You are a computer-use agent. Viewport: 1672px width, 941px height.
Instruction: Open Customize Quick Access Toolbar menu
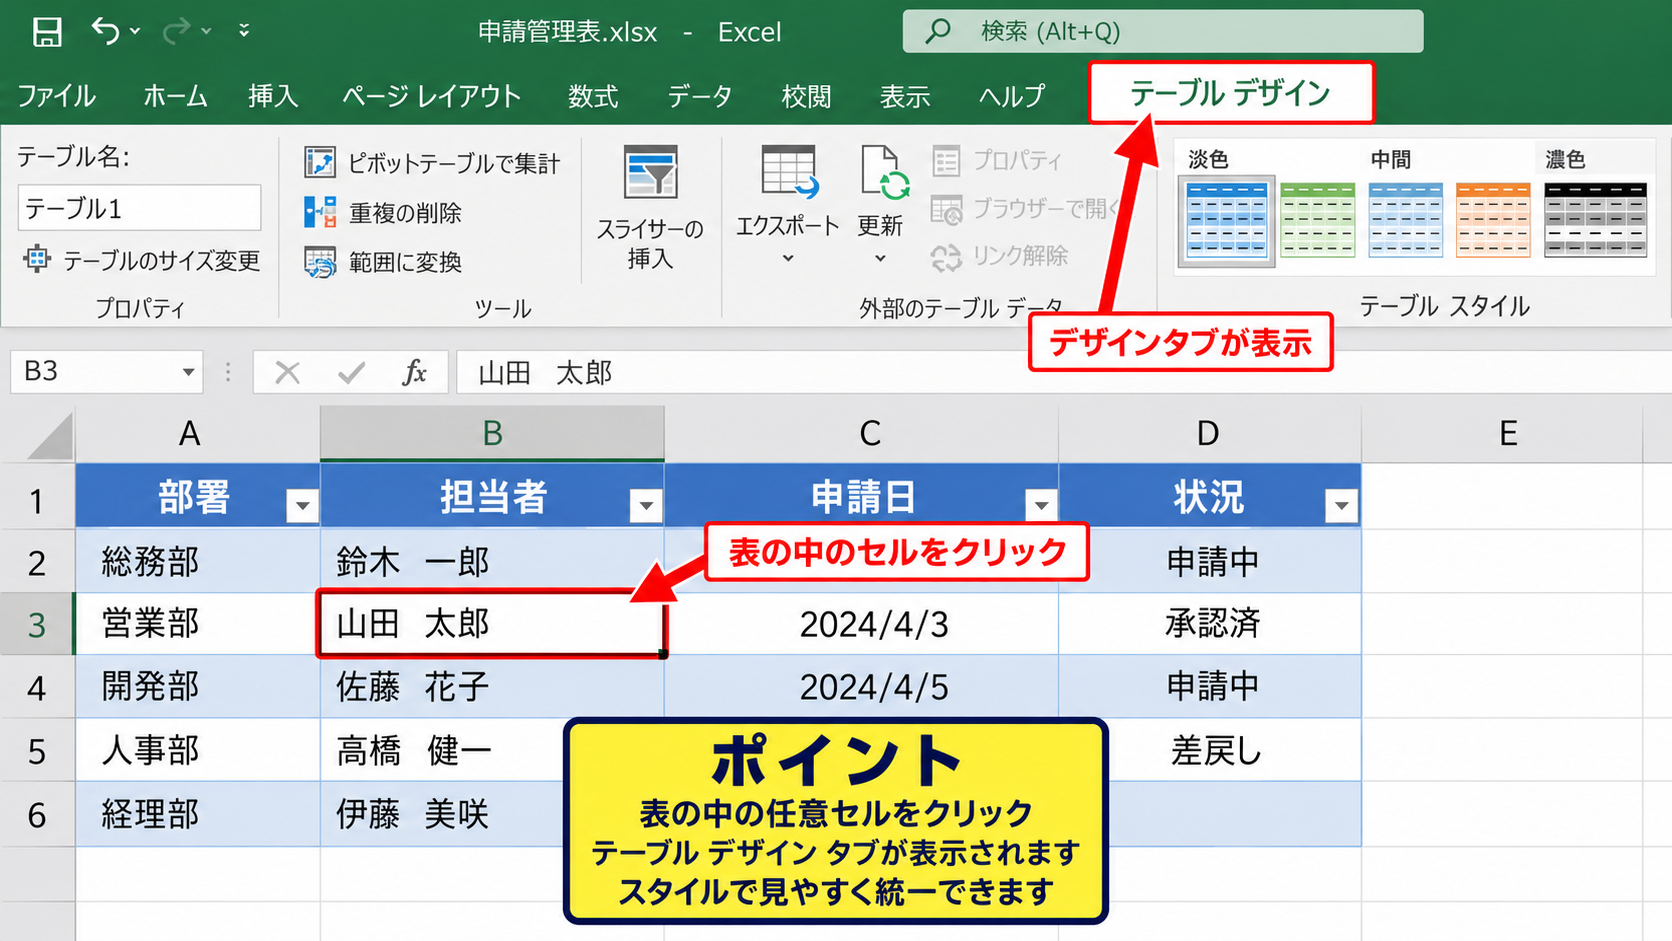[244, 31]
